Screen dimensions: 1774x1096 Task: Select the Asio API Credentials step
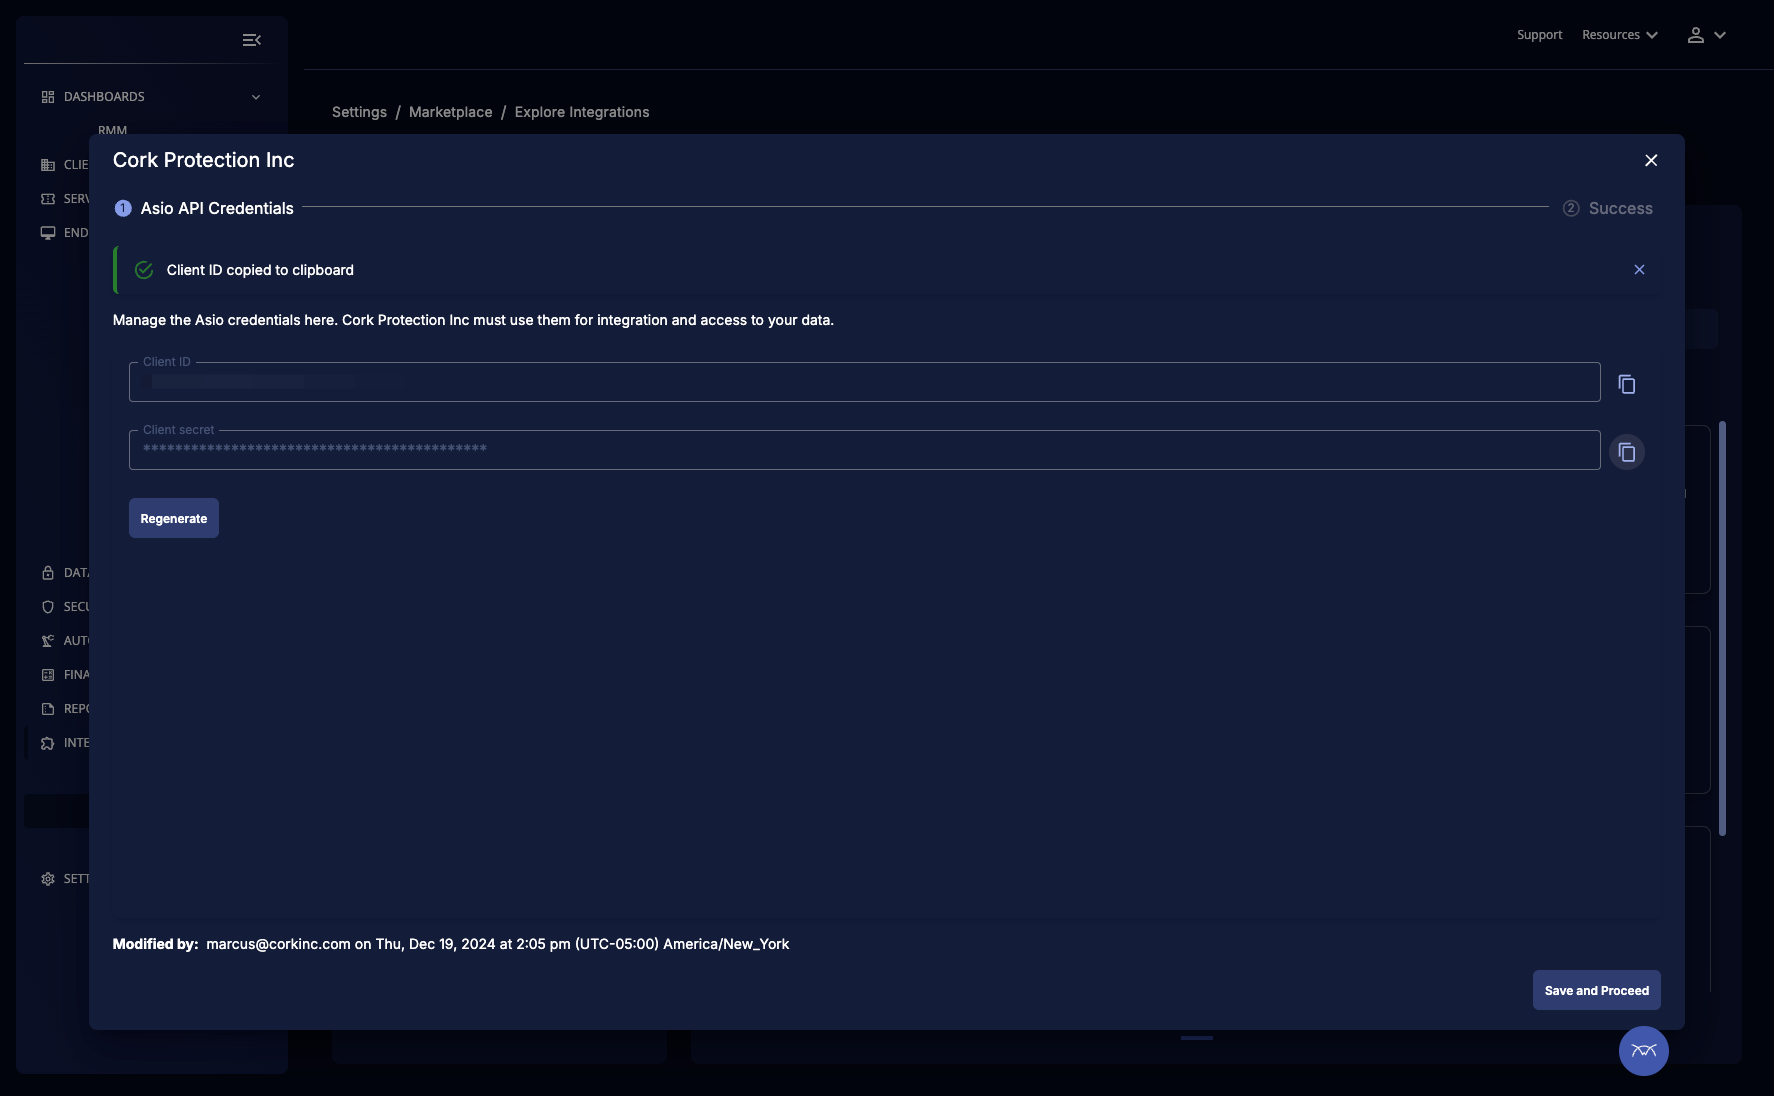point(205,208)
